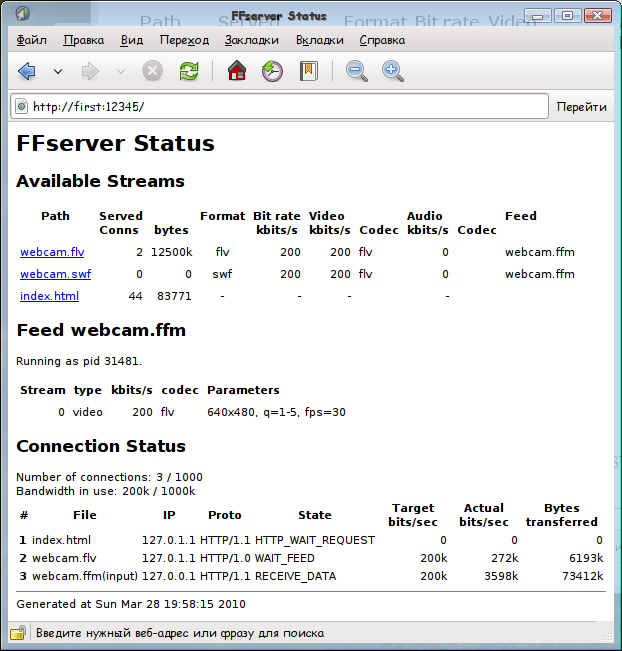Open the history clock icon
The height and width of the screenshot is (651, 622).
(x=272, y=71)
